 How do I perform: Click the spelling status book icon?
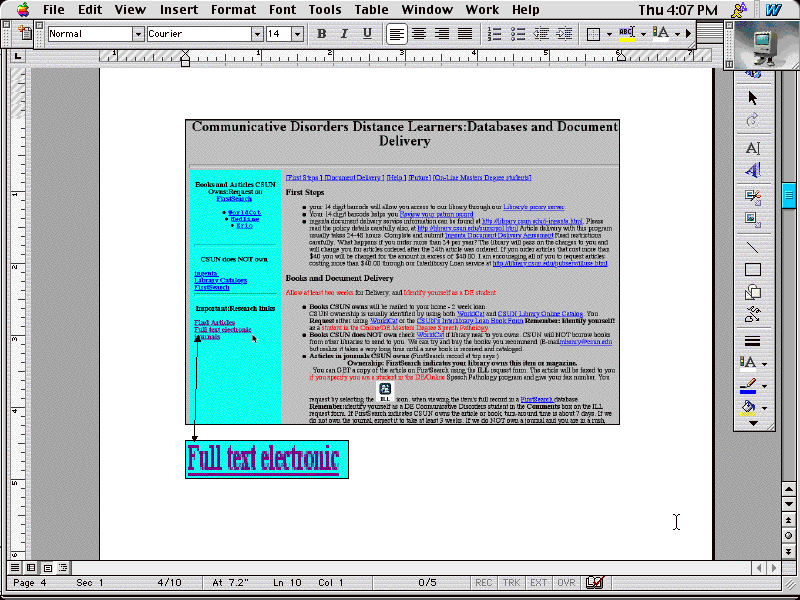pos(595,582)
